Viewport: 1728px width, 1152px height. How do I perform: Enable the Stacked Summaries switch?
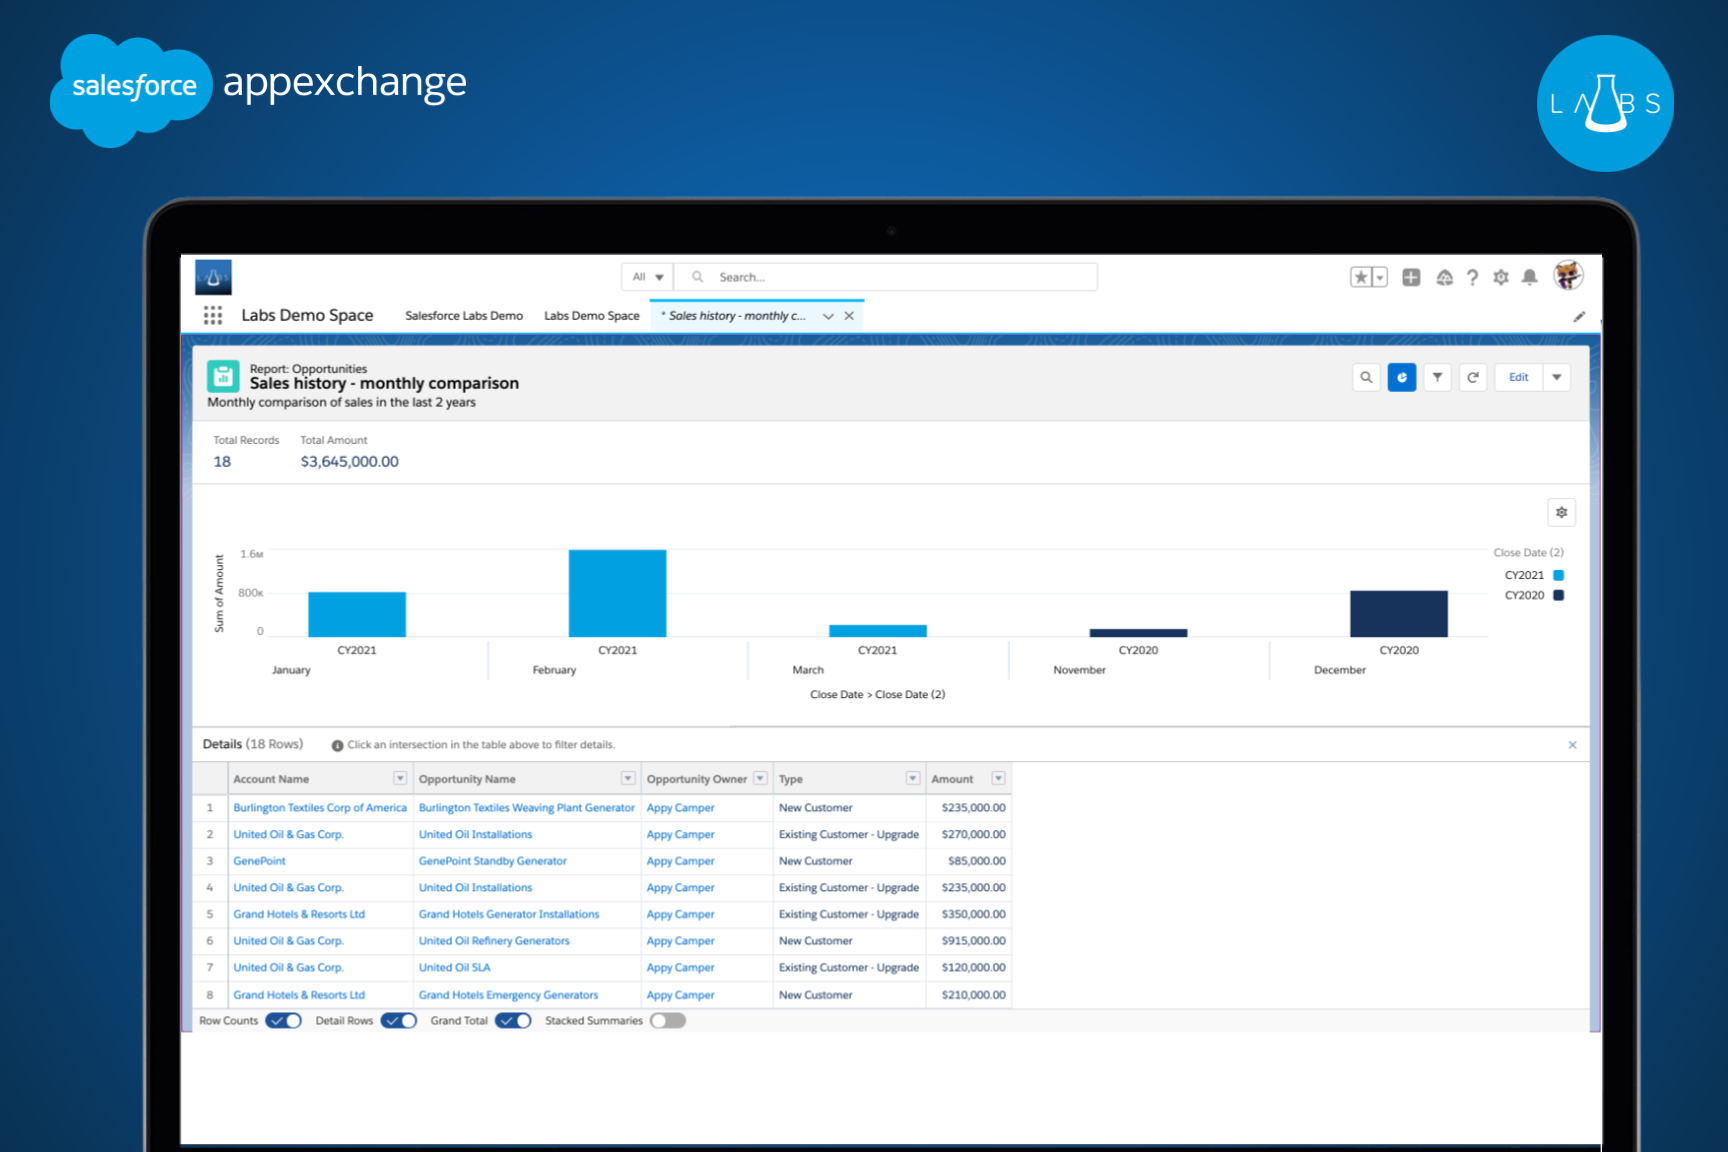pos(668,1021)
